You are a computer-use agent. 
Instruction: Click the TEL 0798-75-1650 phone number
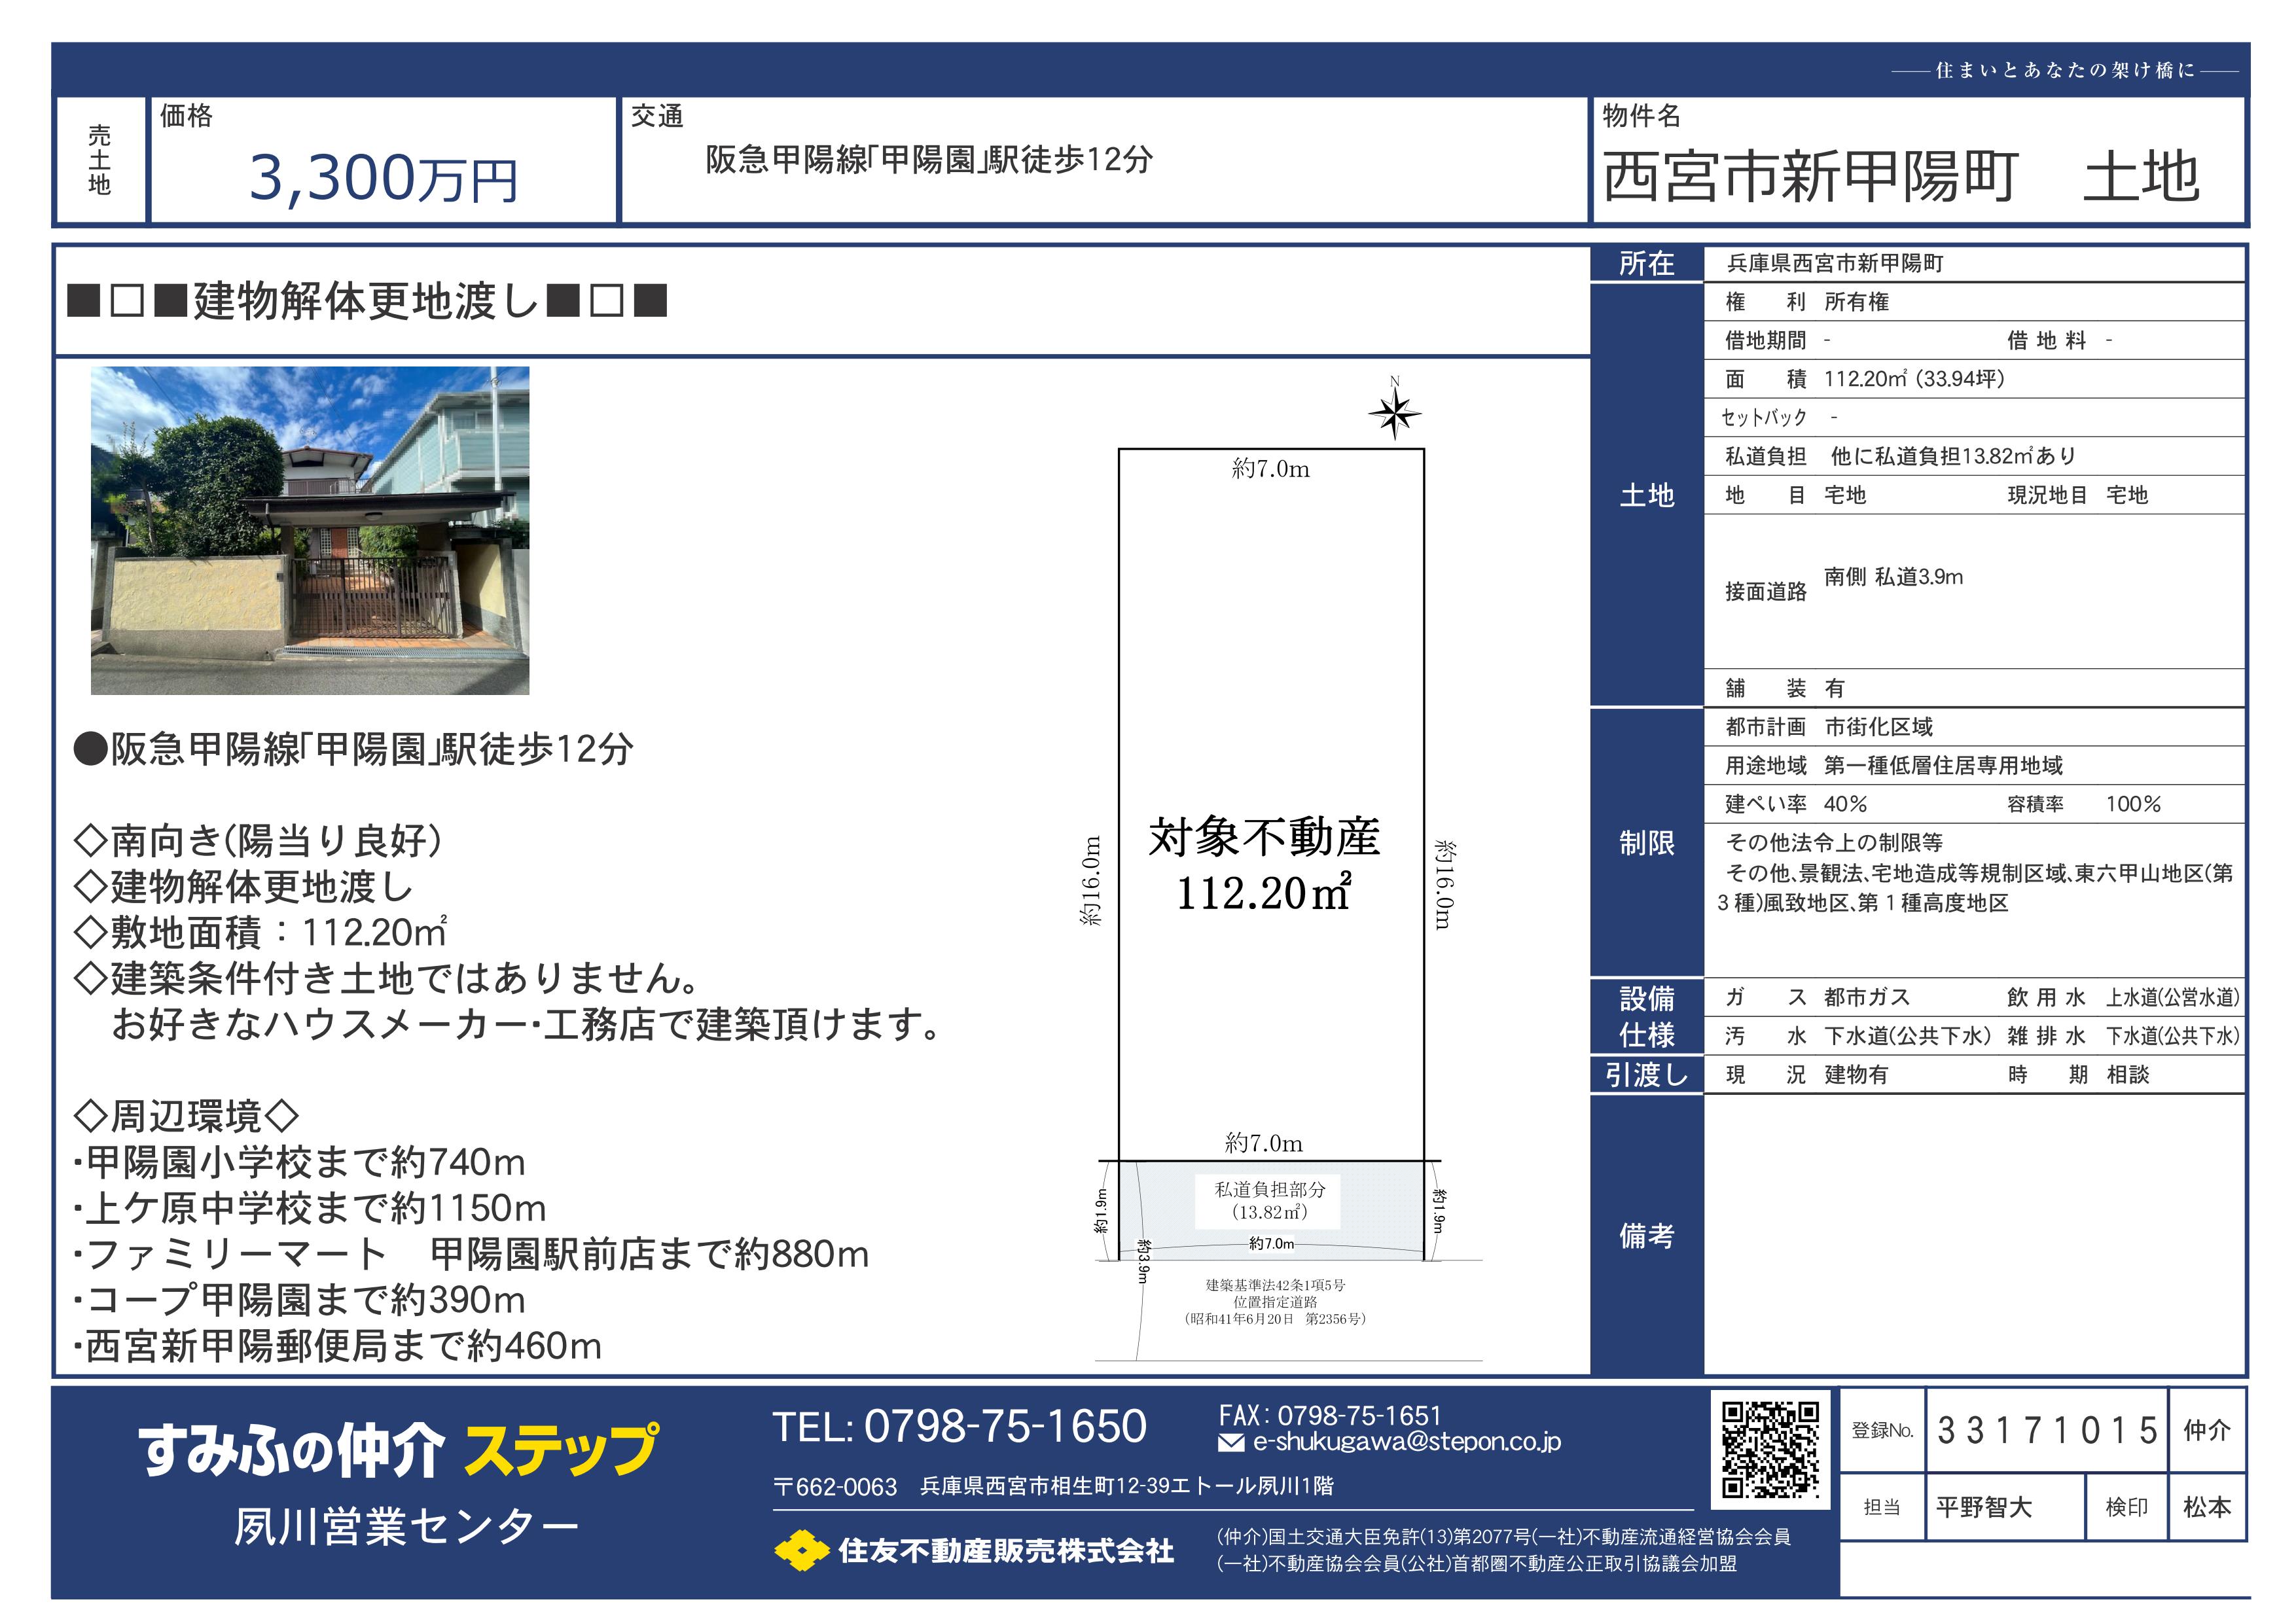[960, 1426]
